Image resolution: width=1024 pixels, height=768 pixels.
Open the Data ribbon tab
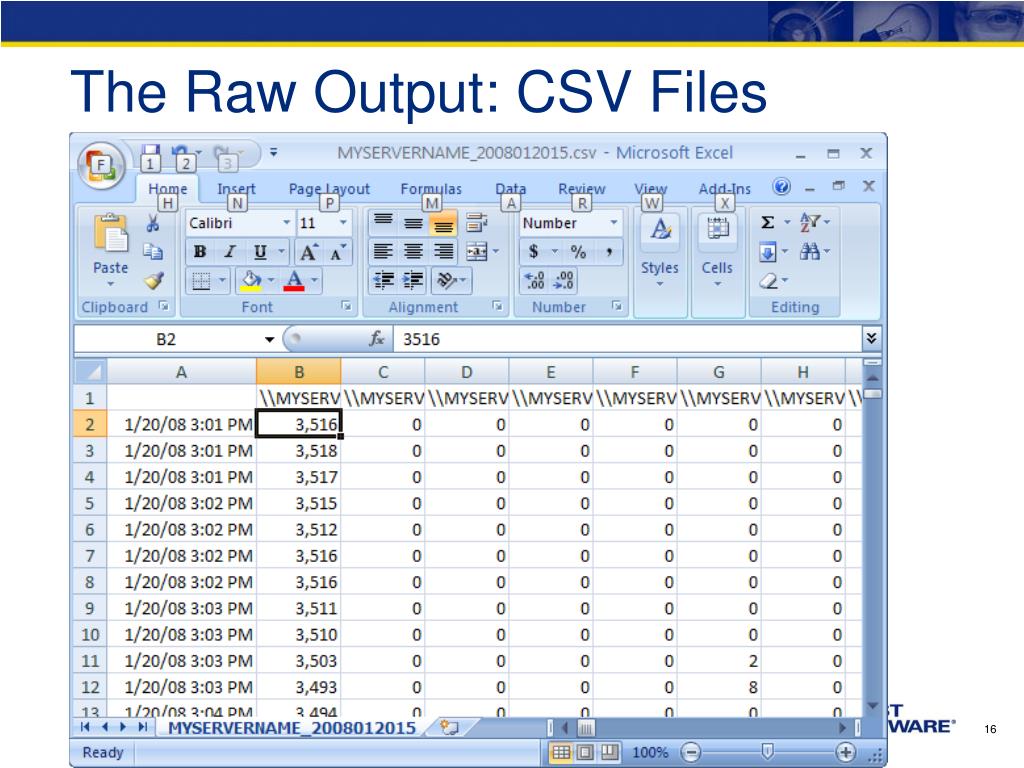click(512, 189)
